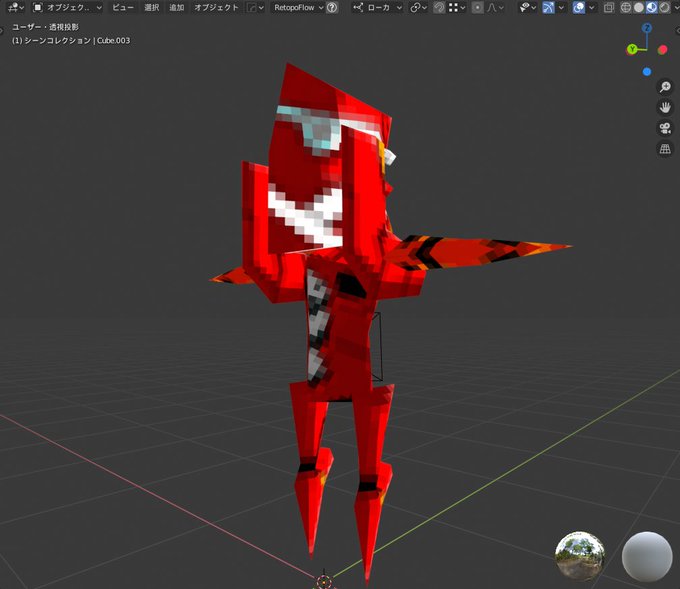Open the proportional falloff curve dropdown
This screenshot has width=680, height=589.
click(x=495, y=7)
